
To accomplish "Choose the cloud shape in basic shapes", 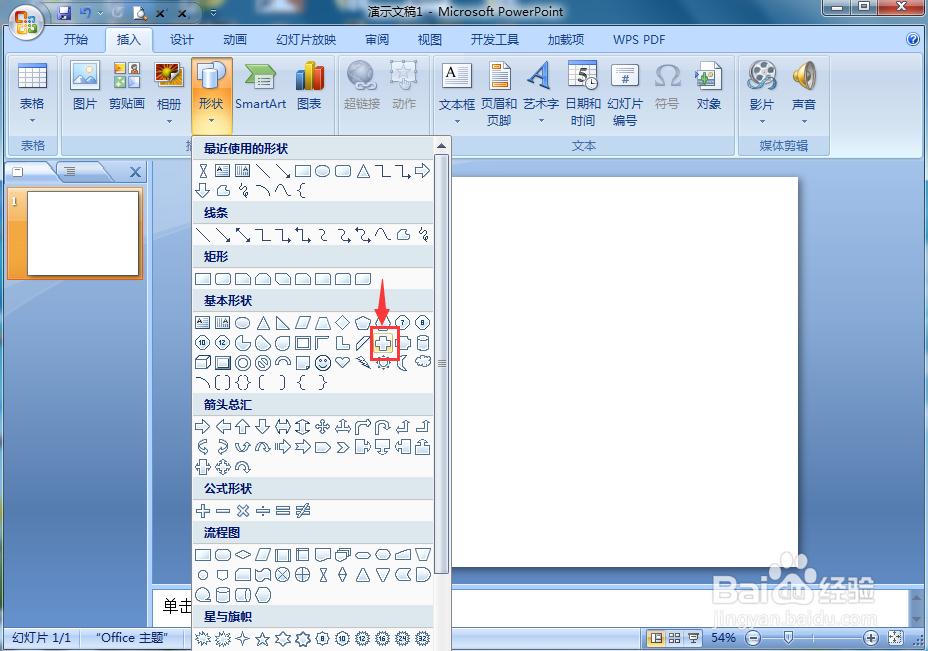I will (x=423, y=362).
